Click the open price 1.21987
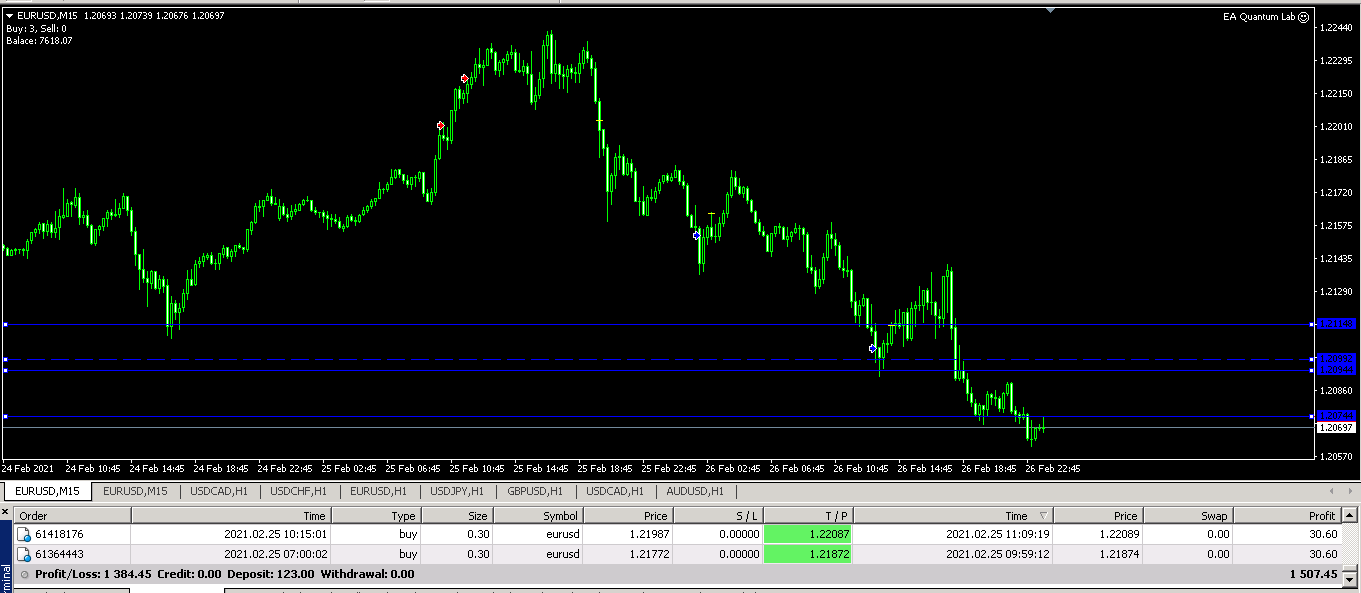 (x=648, y=535)
